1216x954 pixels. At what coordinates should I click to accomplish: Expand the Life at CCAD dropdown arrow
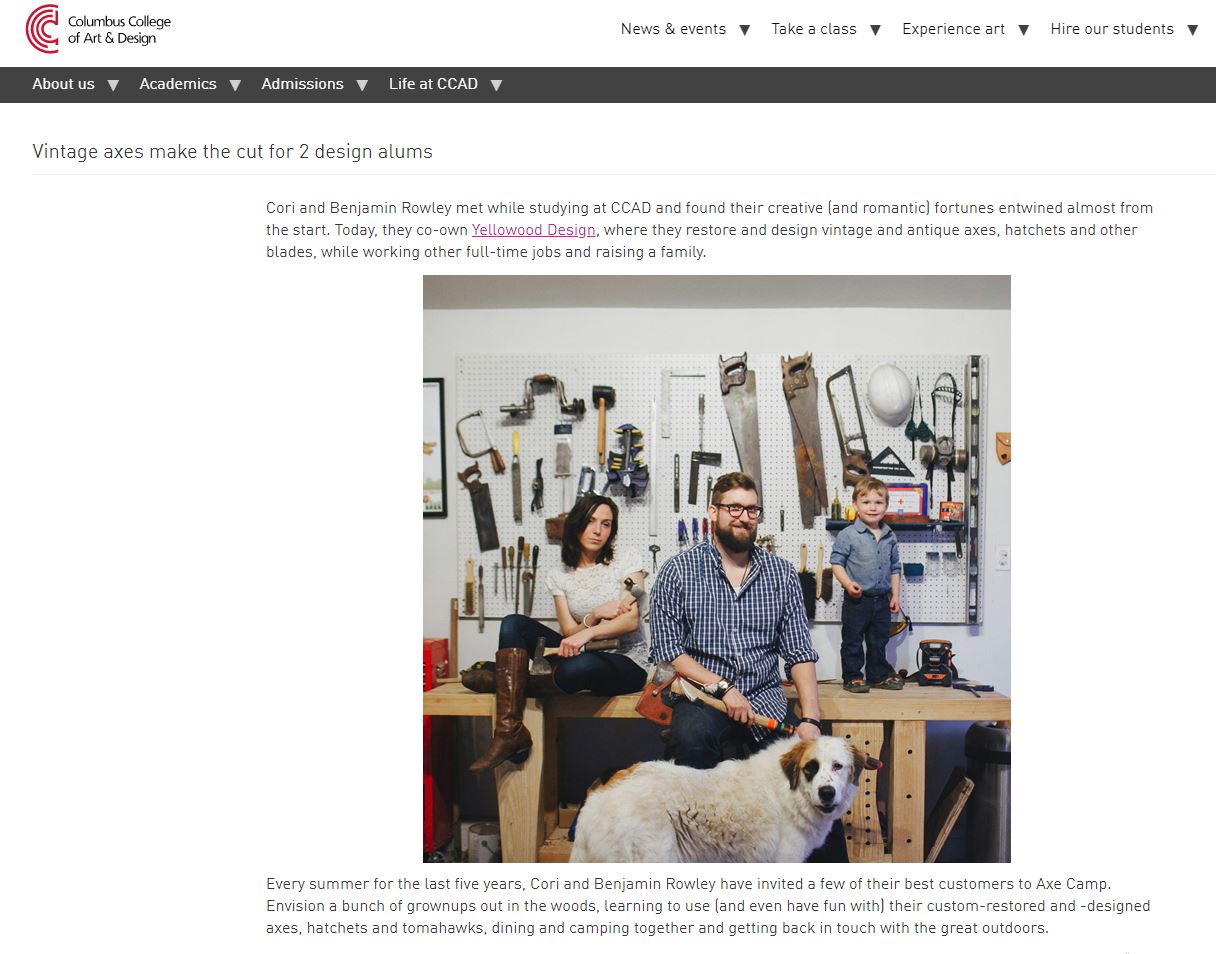click(x=496, y=85)
